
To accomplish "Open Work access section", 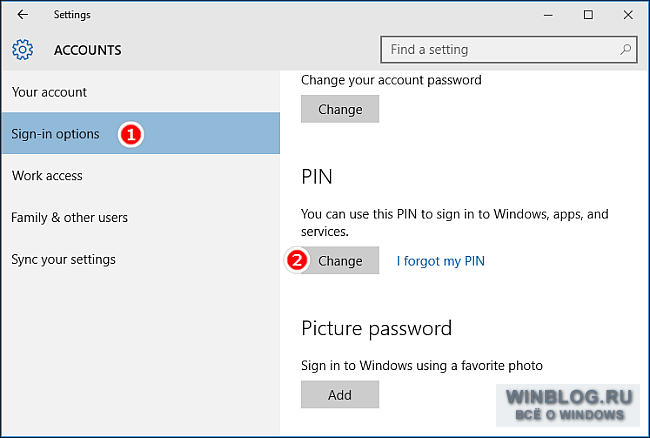I will (141, 176).
